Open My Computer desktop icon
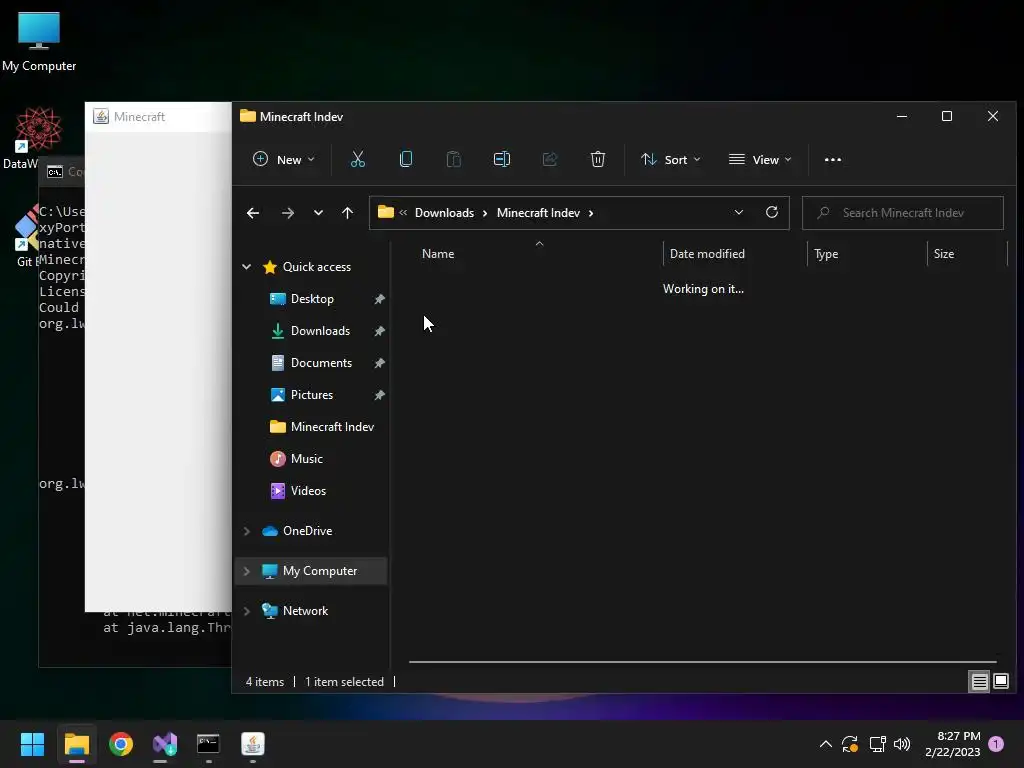 click(x=39, y=41)
